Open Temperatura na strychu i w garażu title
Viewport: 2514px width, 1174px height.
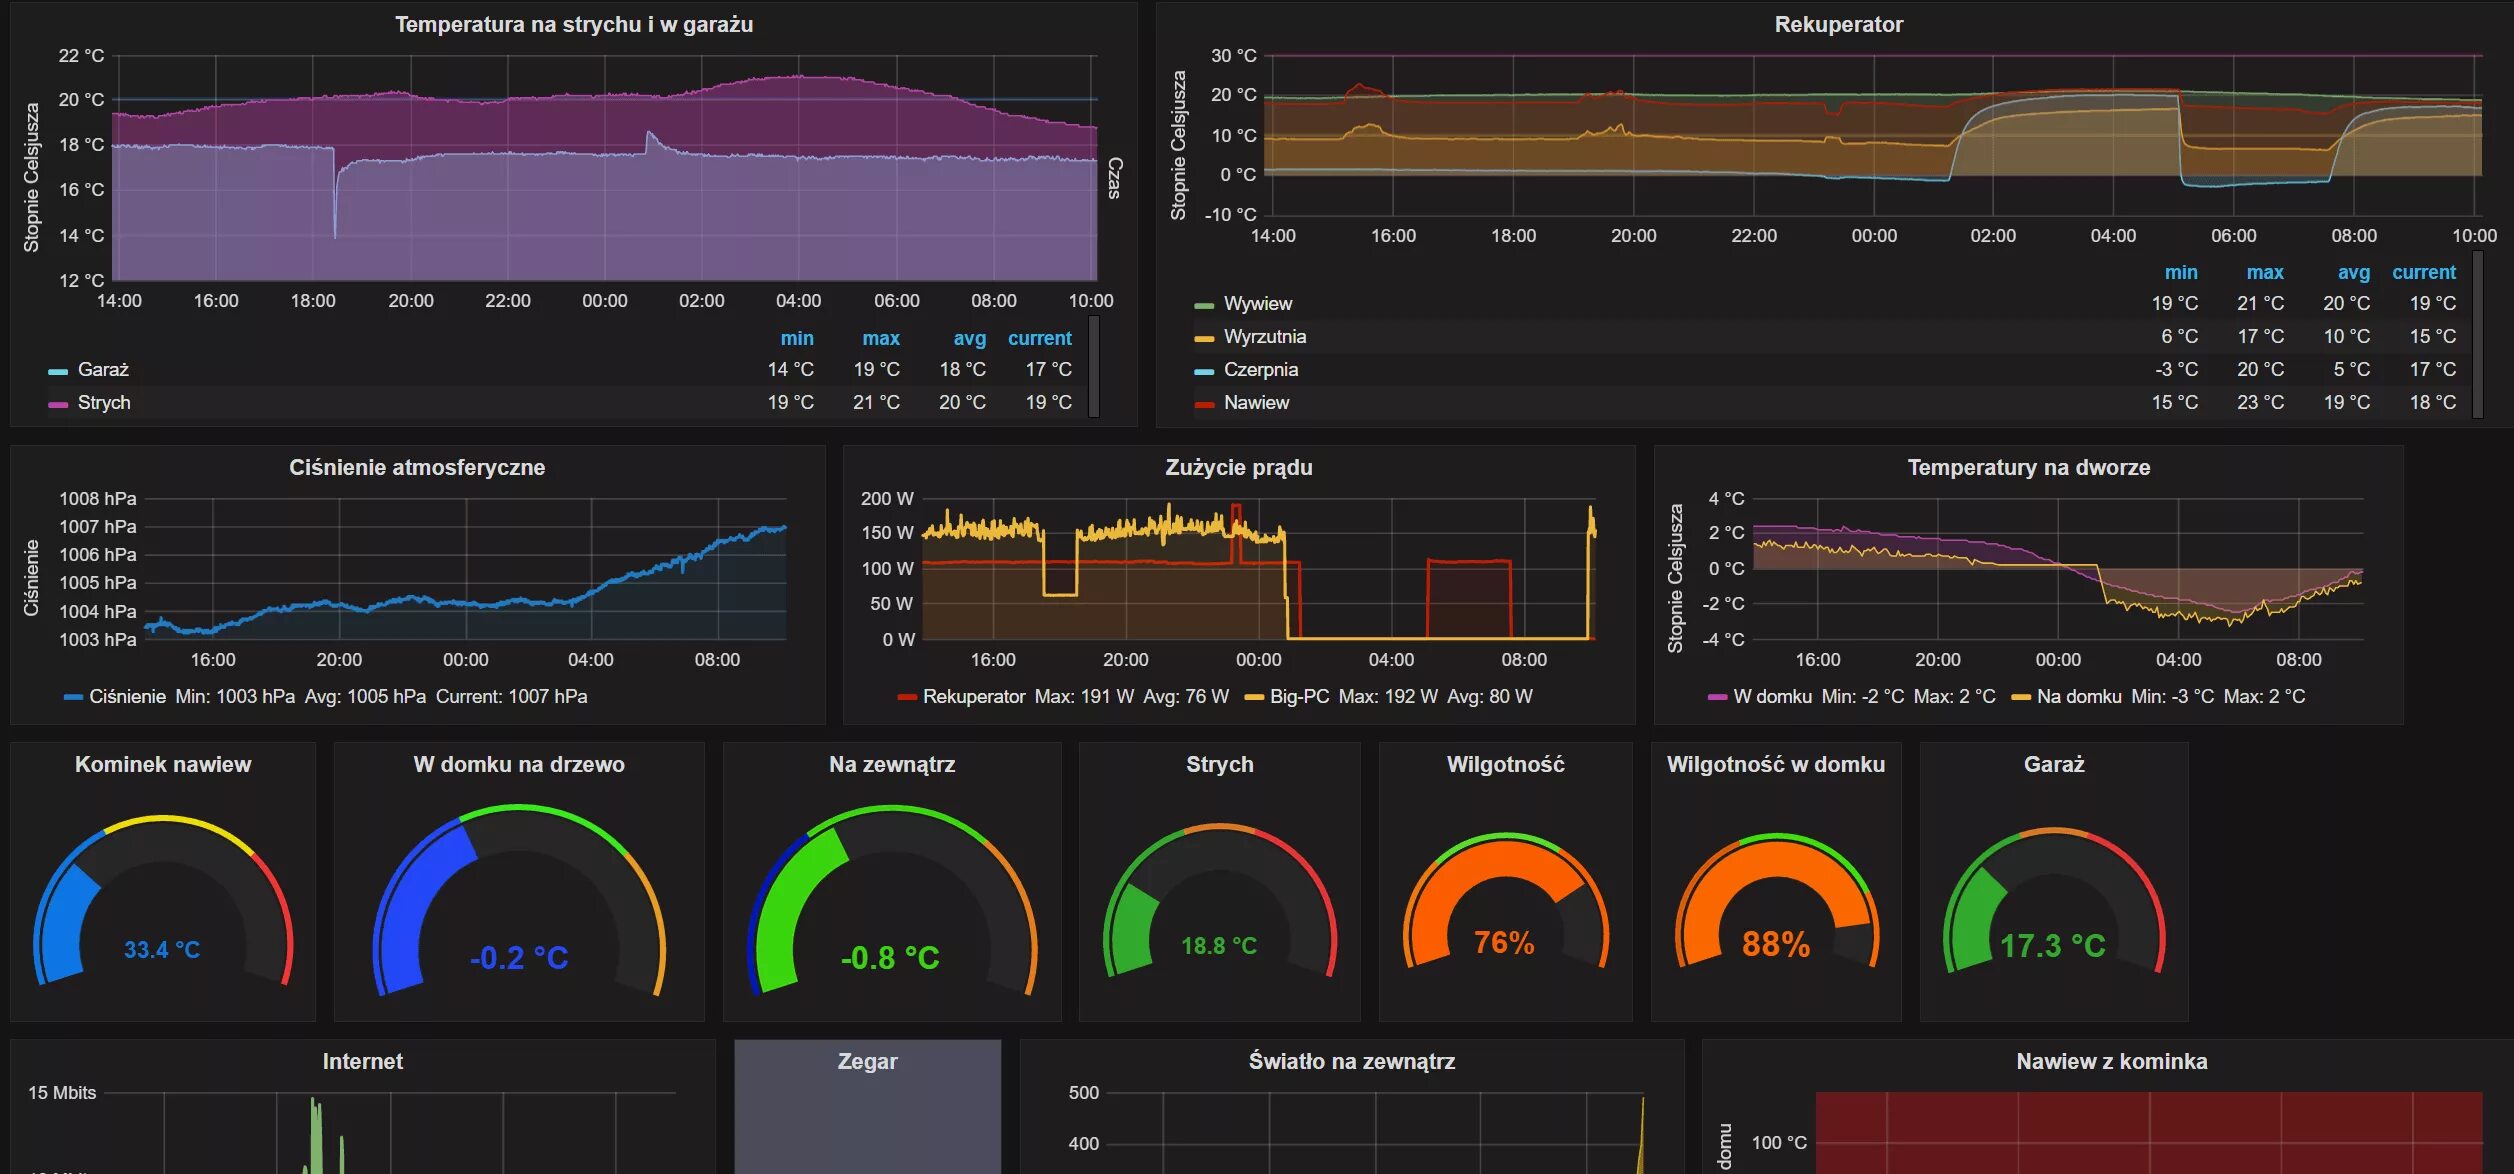pos(573,25)
